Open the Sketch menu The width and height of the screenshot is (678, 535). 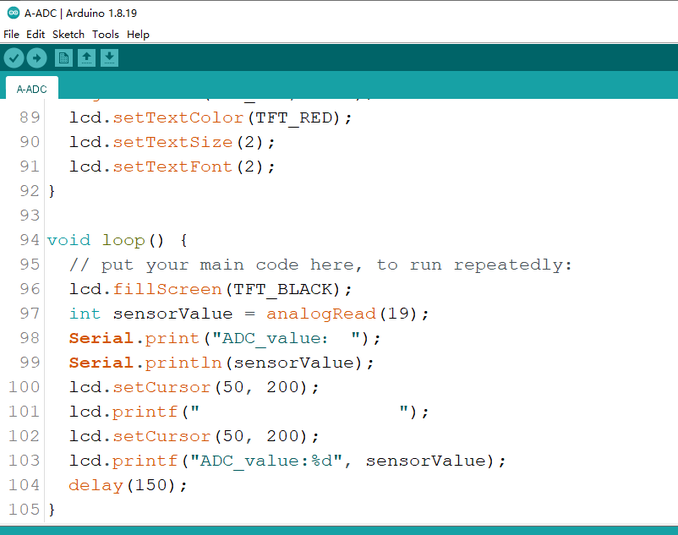click(68, 34)
